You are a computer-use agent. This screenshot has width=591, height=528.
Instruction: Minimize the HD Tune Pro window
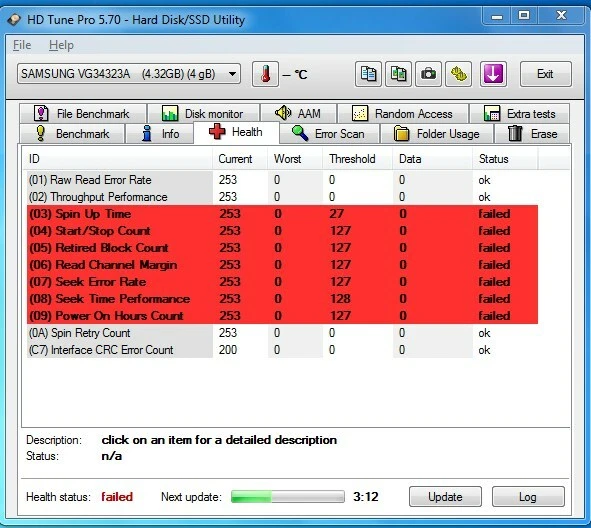(497, 16)
